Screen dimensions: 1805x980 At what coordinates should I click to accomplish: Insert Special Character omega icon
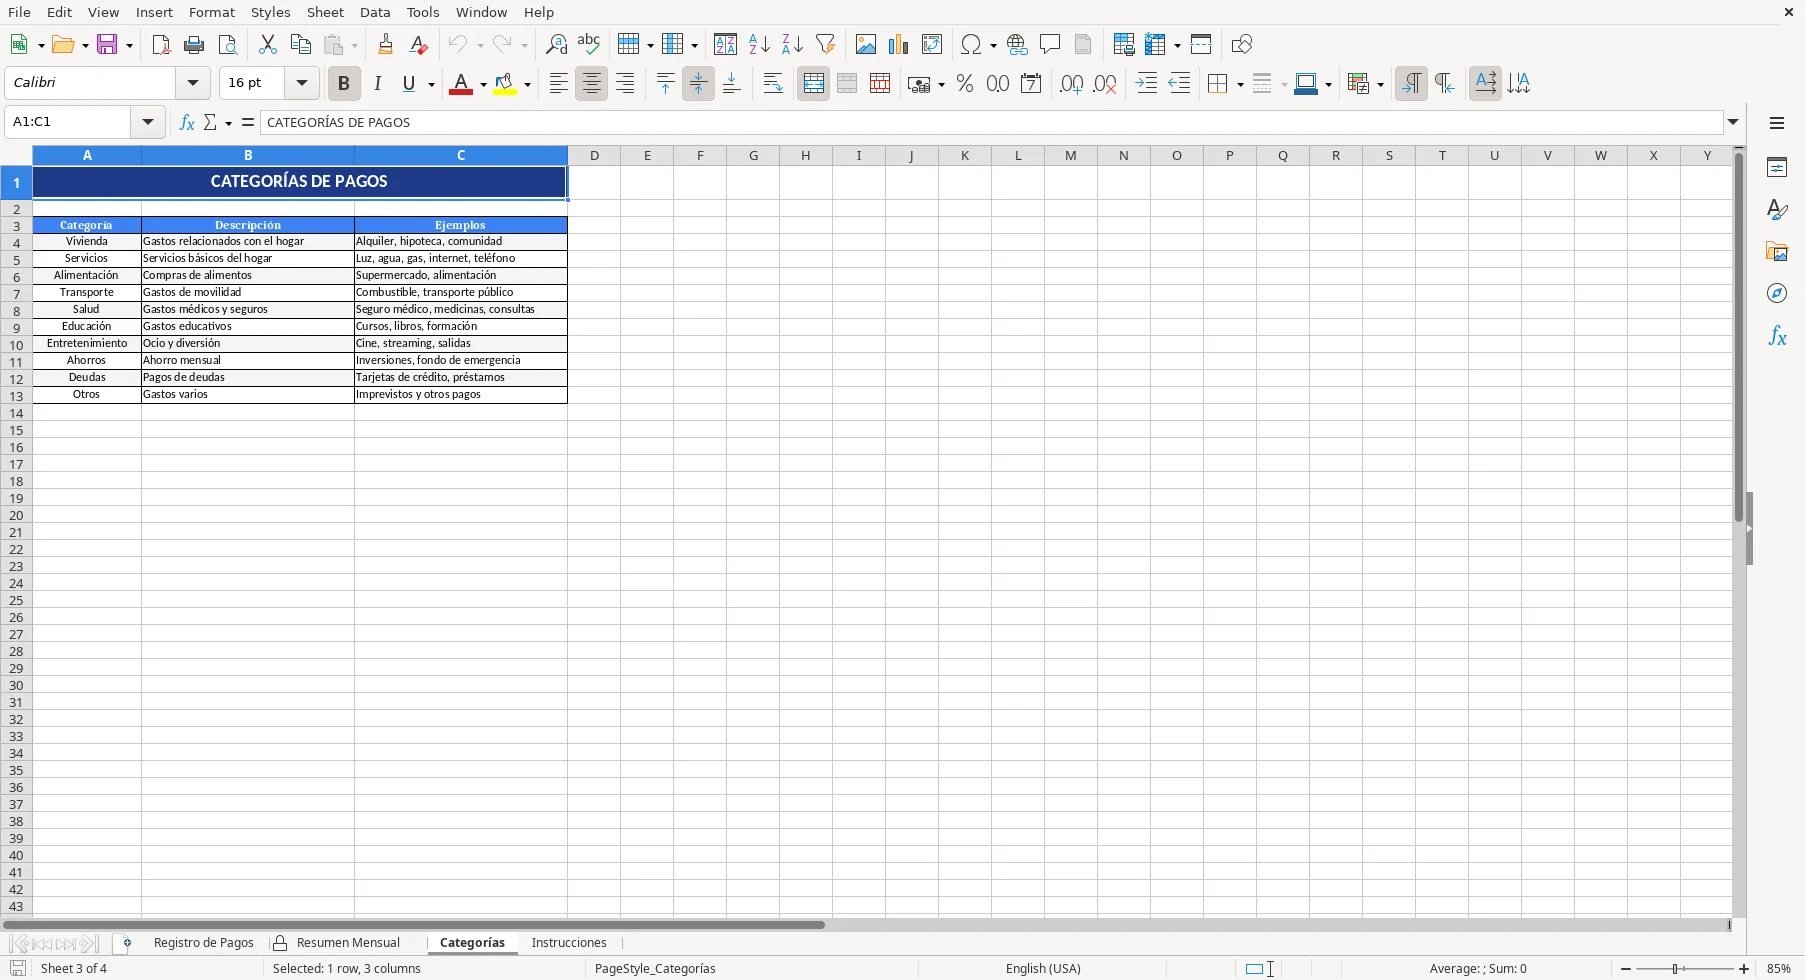(x=970, y=44)
